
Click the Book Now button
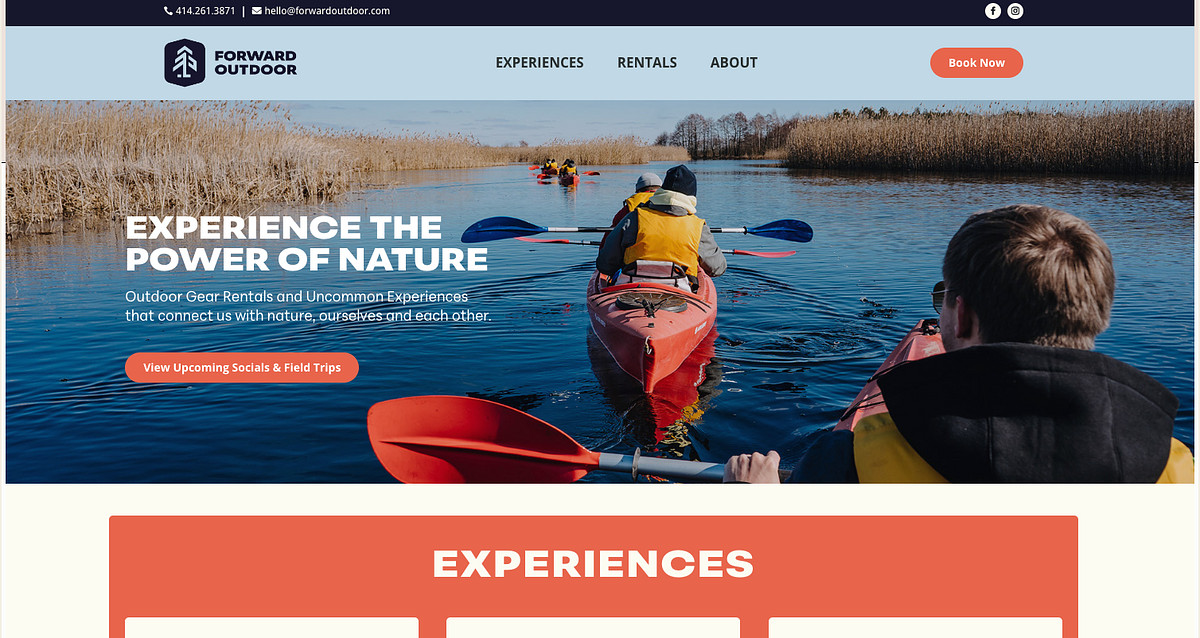[x=976, y=63]
